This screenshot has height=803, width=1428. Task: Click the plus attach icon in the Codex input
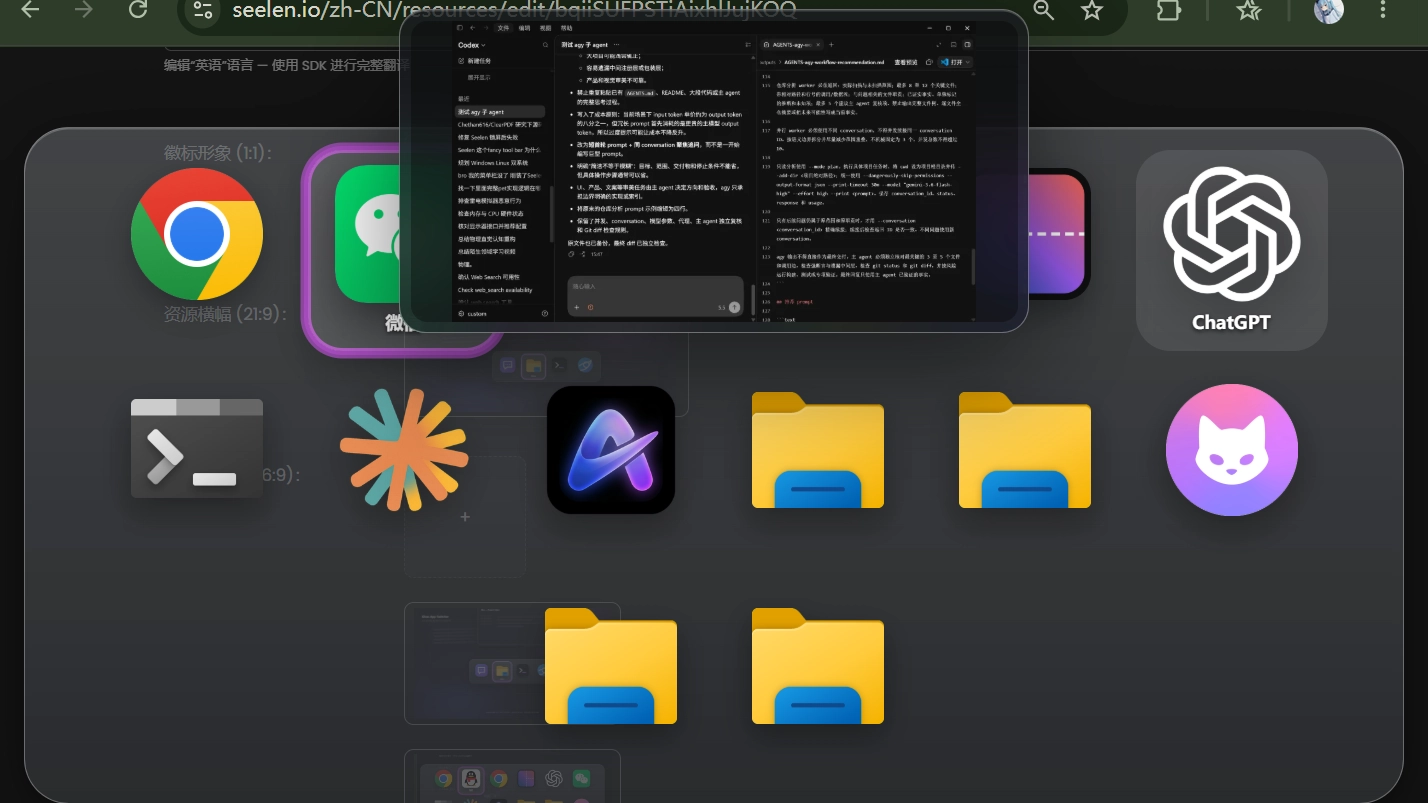(x=576, y=307)
